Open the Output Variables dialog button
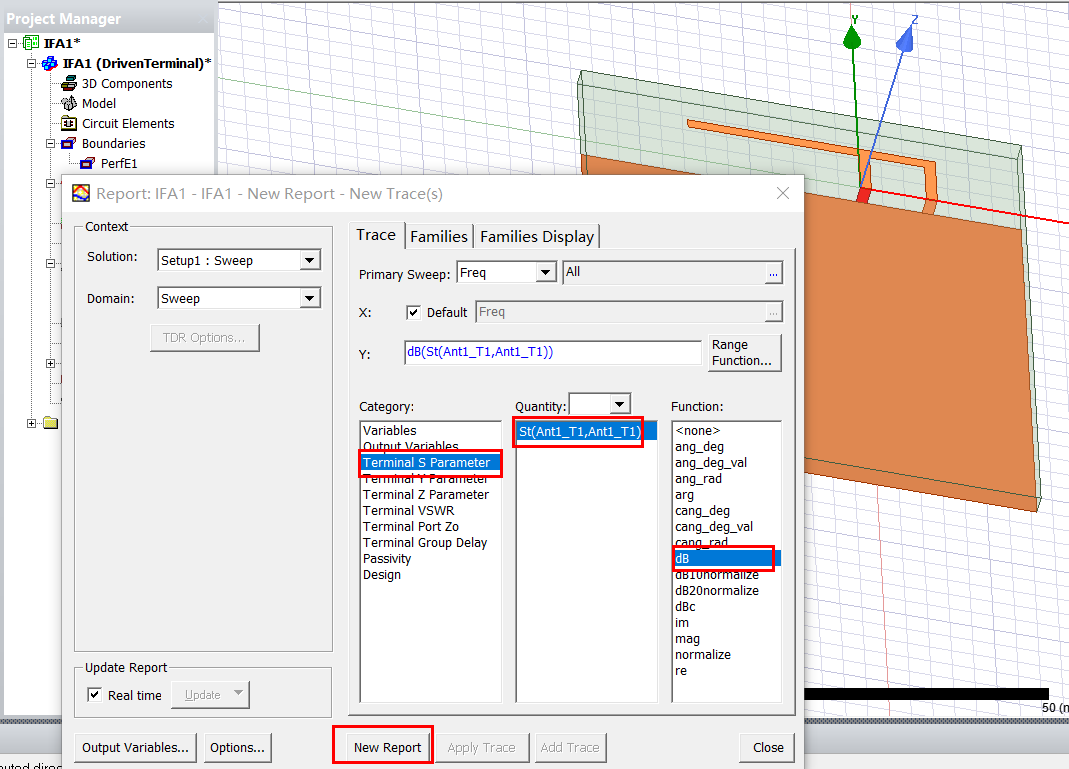This screenshot has height=769, width=1069. [x=135, y=747]
